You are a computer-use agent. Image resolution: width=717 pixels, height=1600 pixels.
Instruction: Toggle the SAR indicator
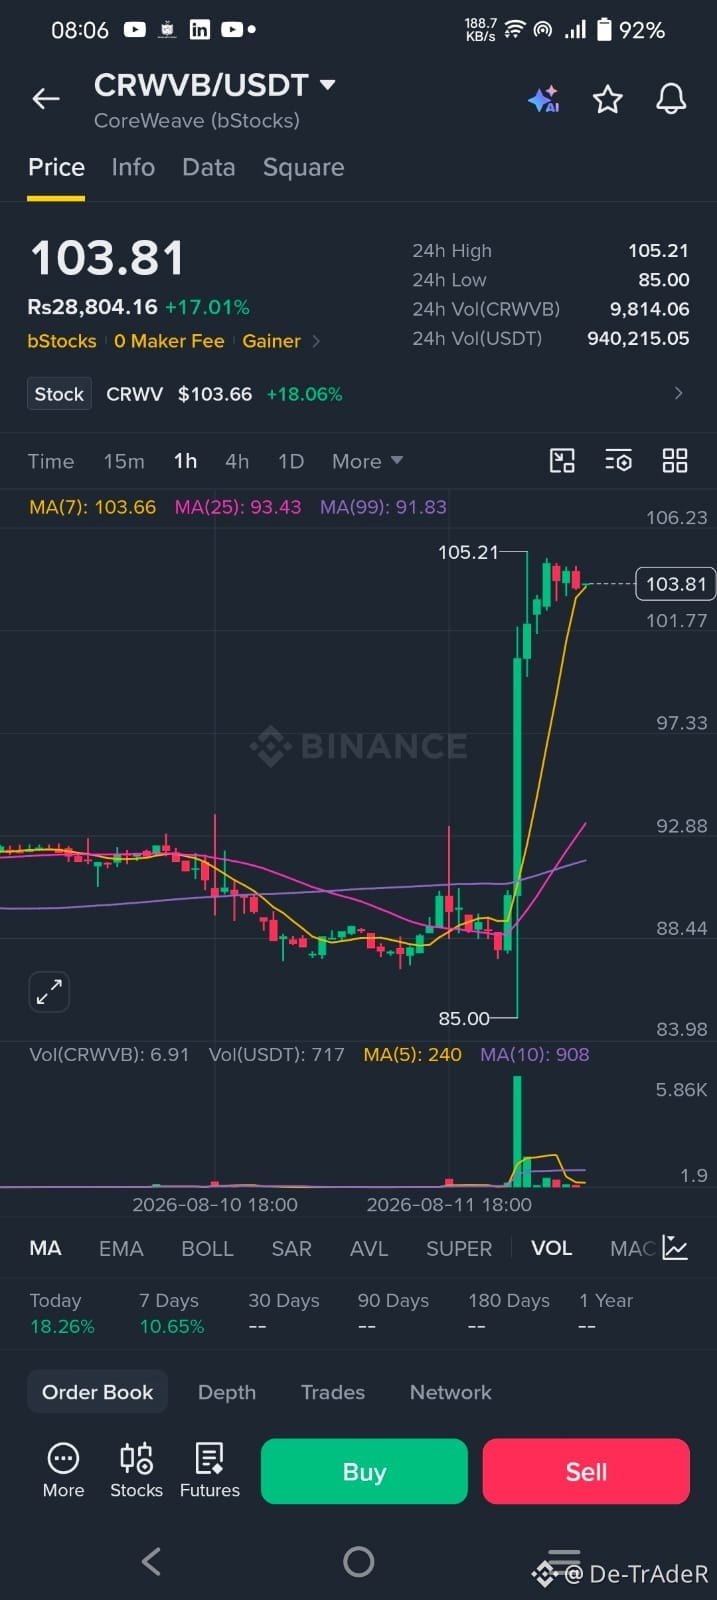[x=291, y=1248]
